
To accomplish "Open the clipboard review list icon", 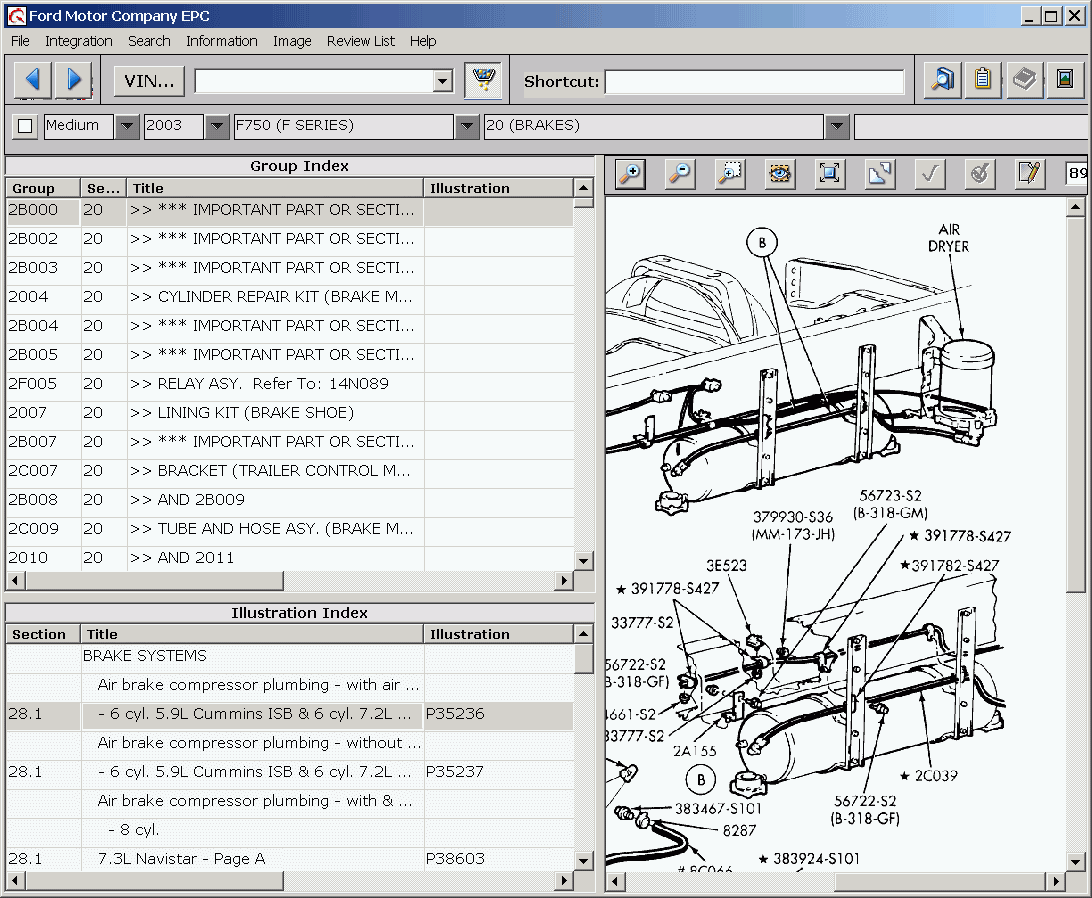I will 982,80.
